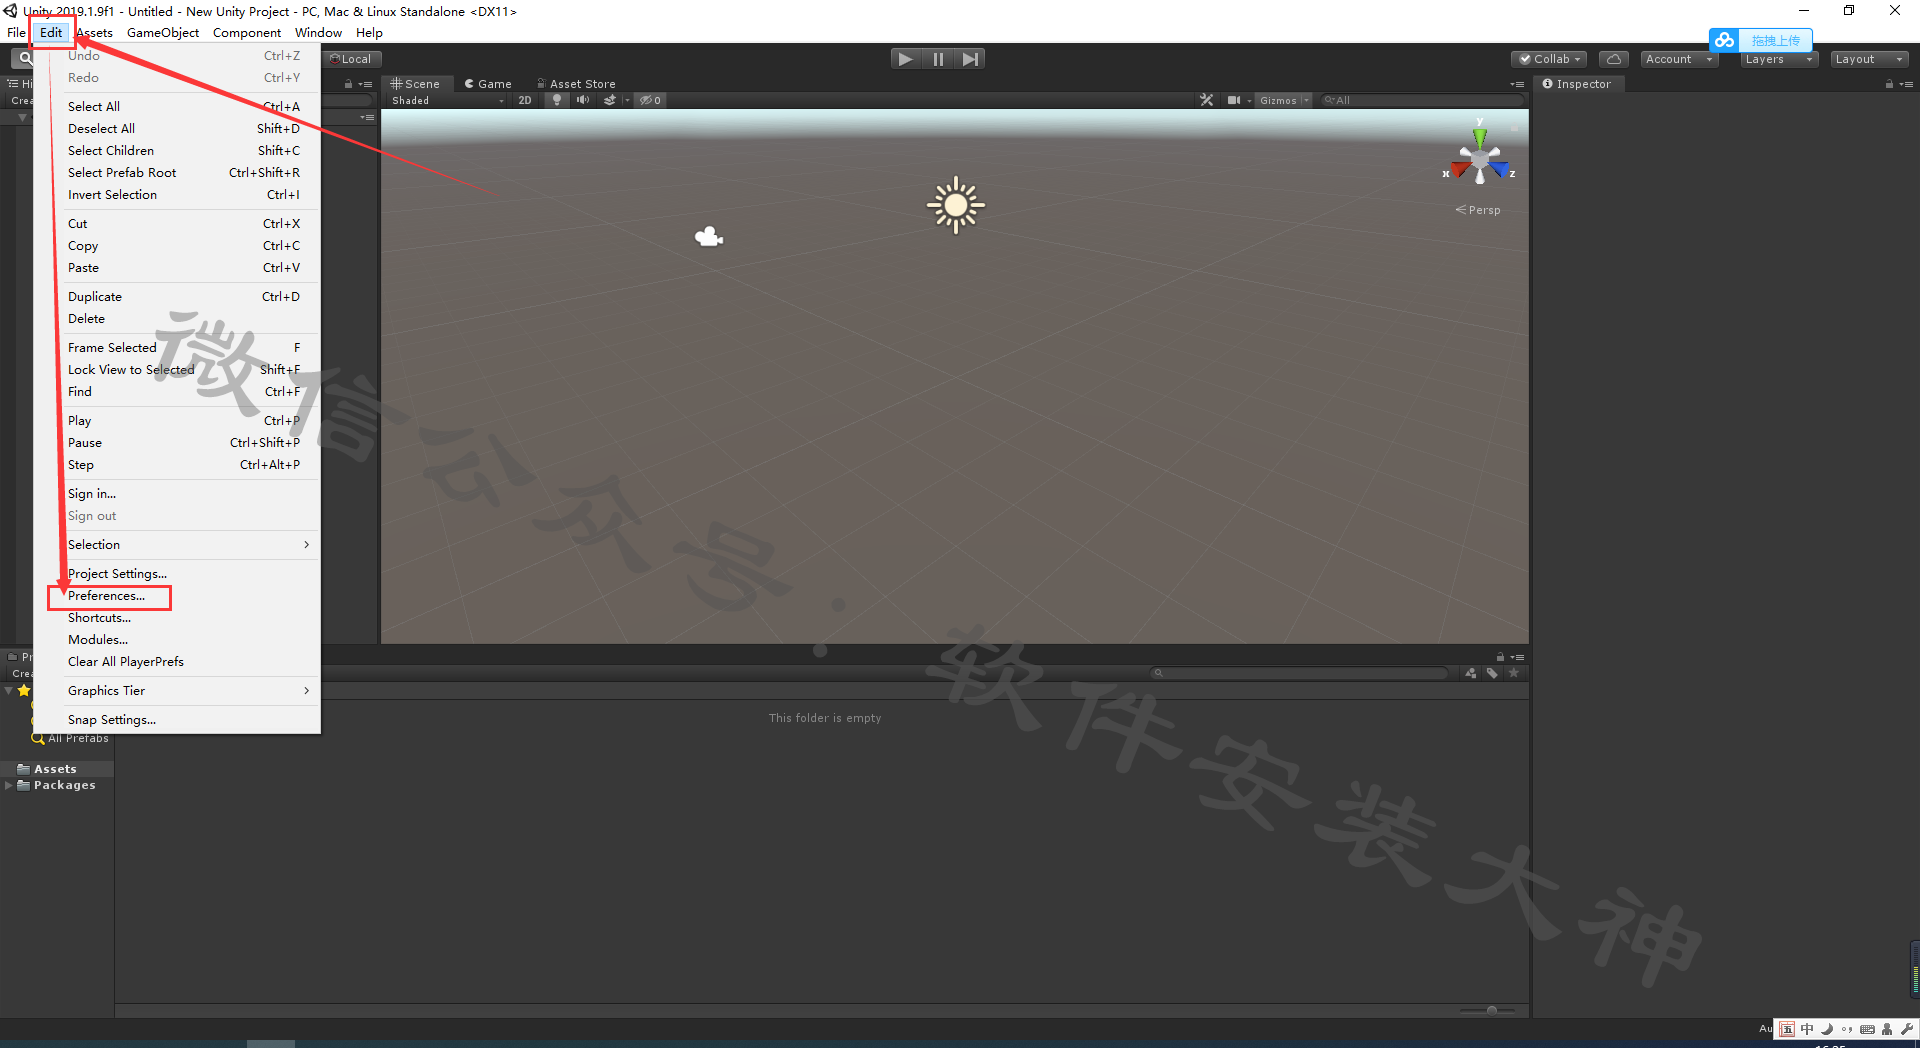Choose Preferences... in the Edit menu

[106, 596]
